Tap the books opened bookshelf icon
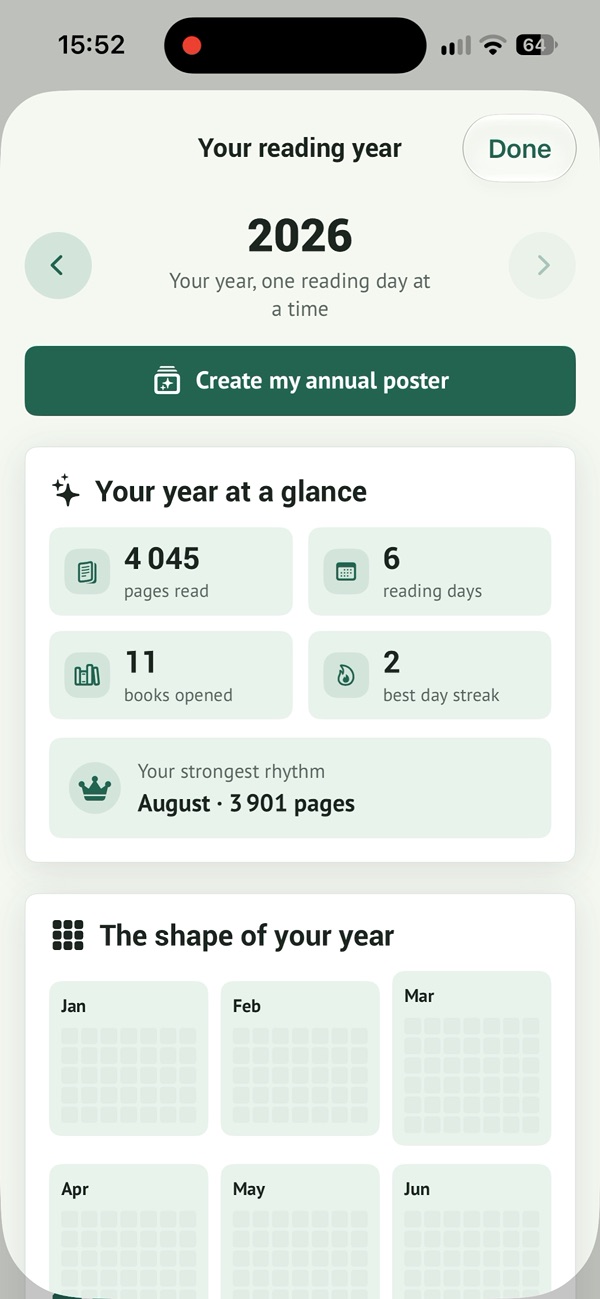 (x=87, y=676)
